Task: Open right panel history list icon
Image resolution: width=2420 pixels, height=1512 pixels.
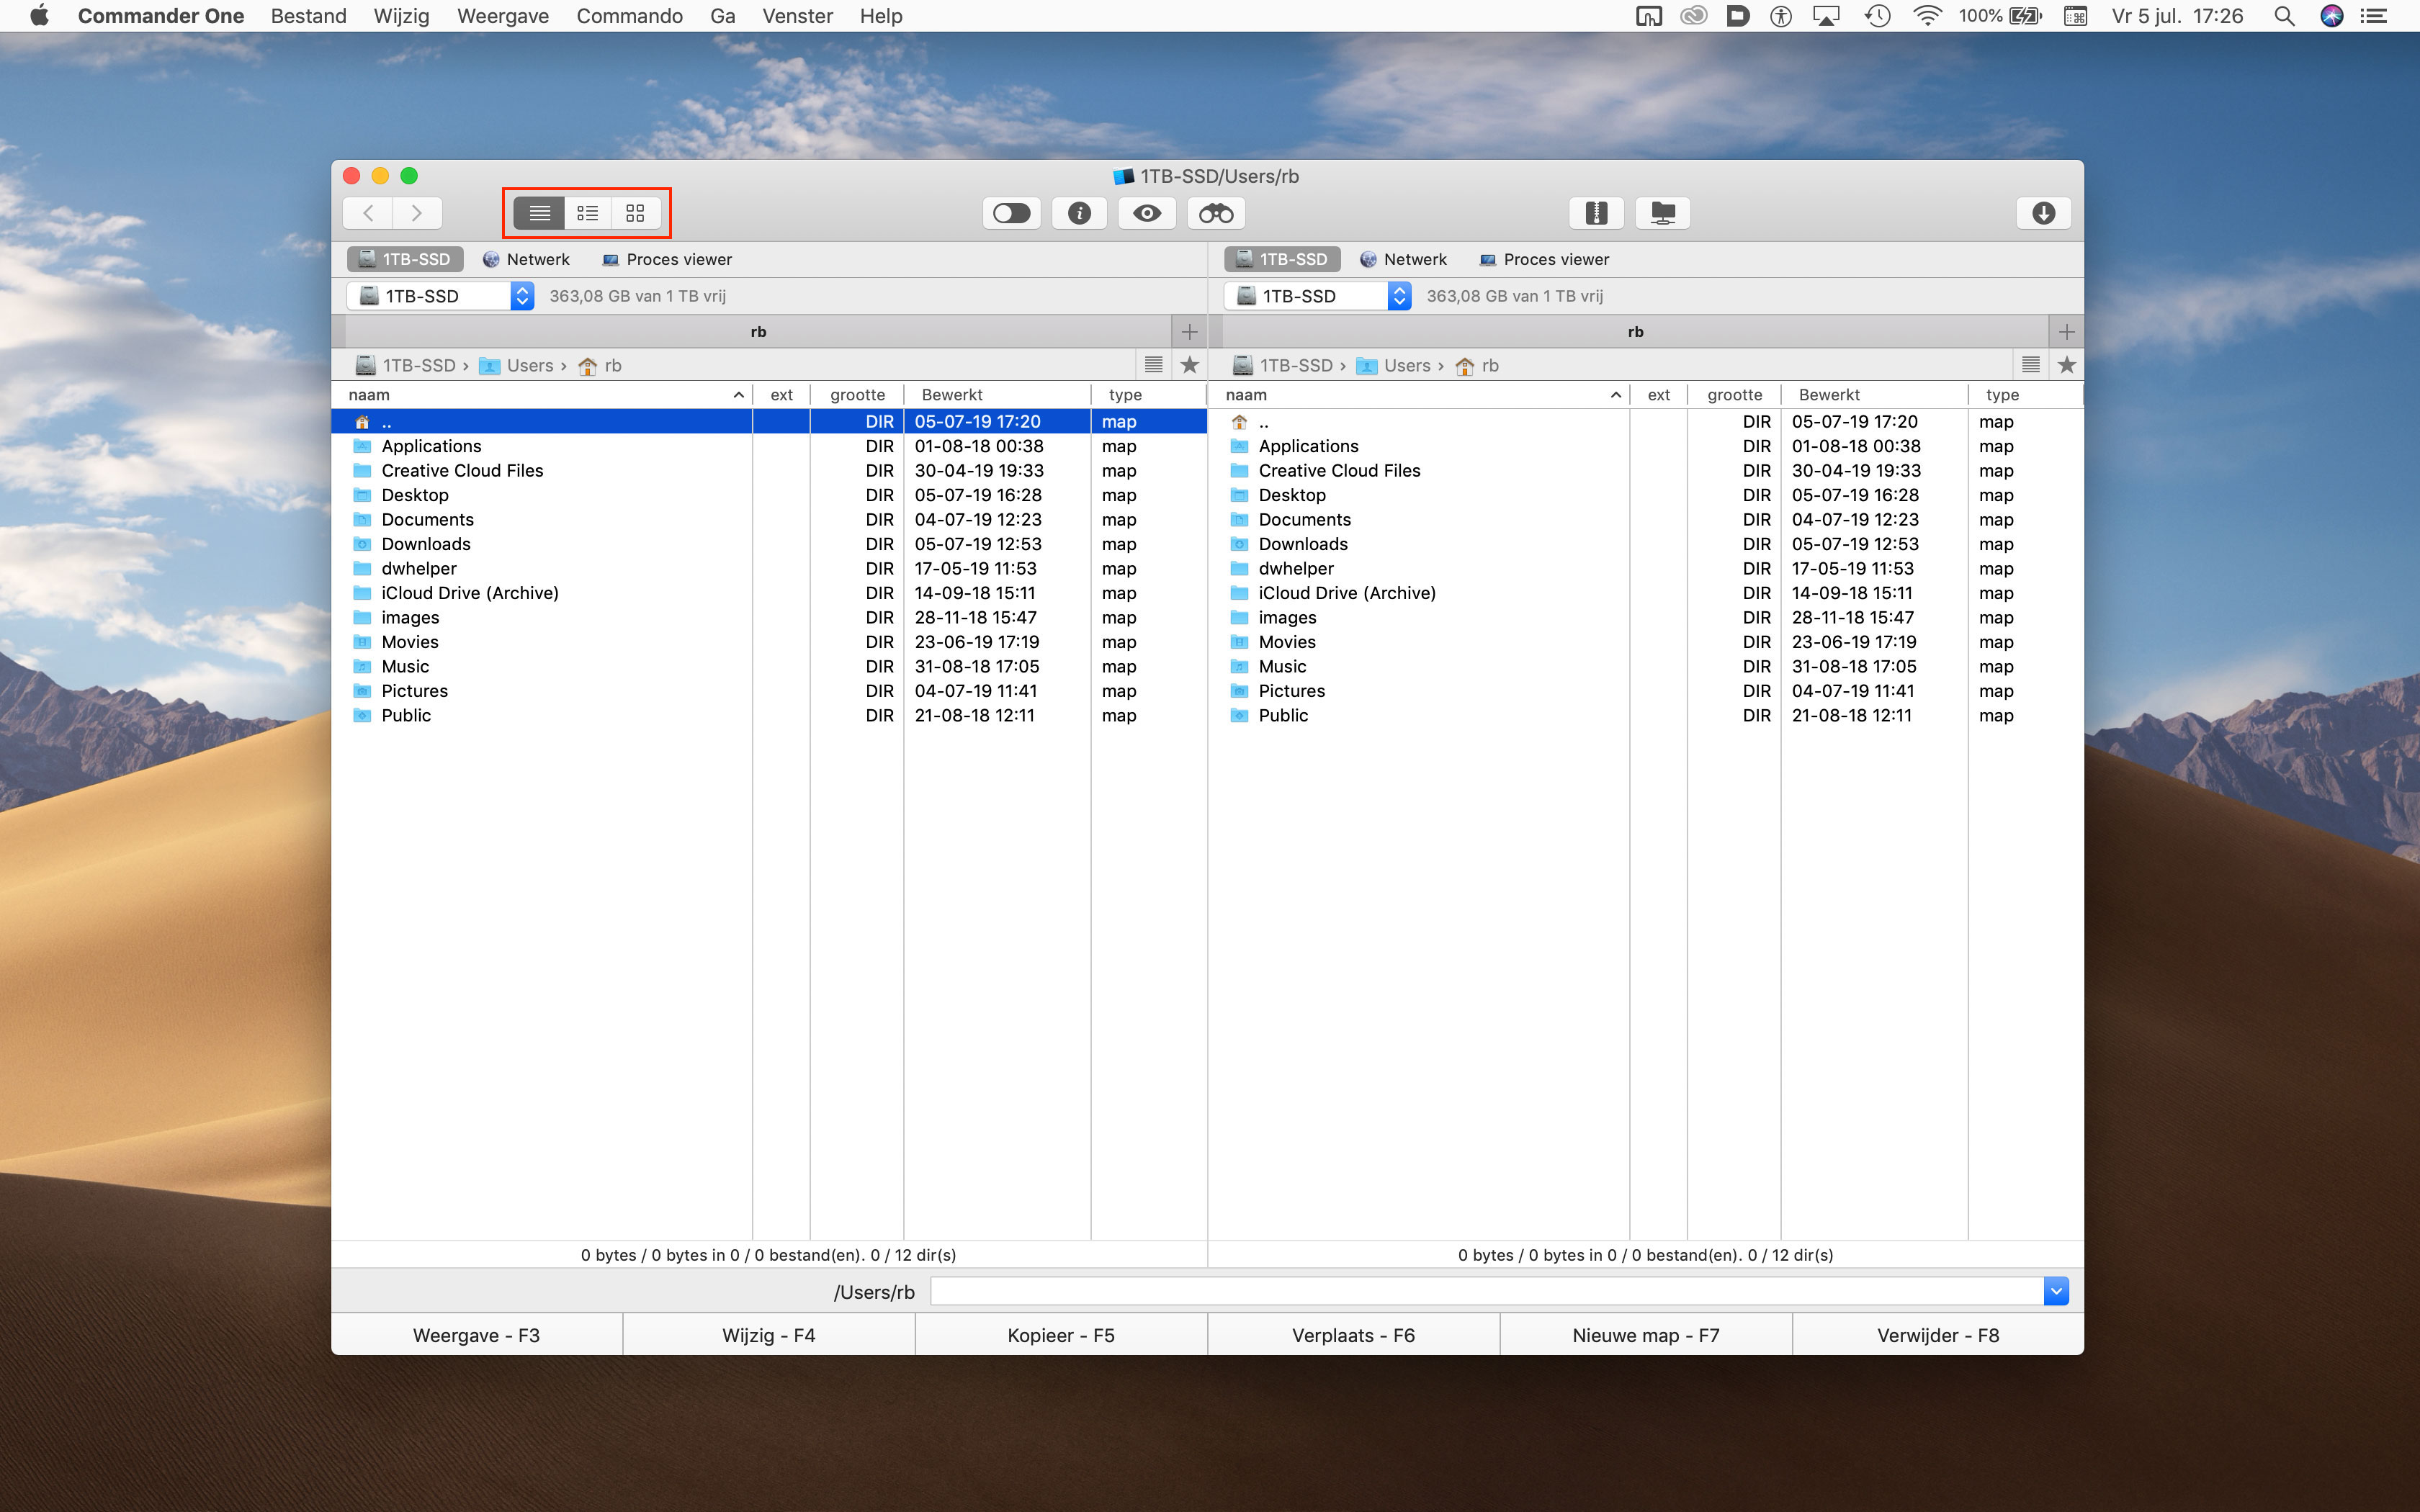Action: click(2030, 365)
